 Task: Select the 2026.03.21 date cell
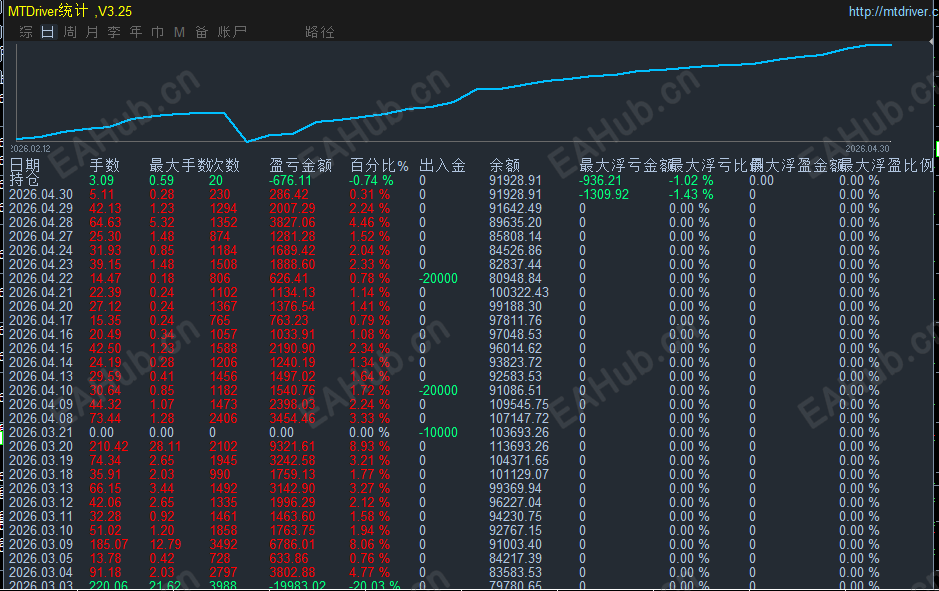pyautogui.click(x=41, y=432)
